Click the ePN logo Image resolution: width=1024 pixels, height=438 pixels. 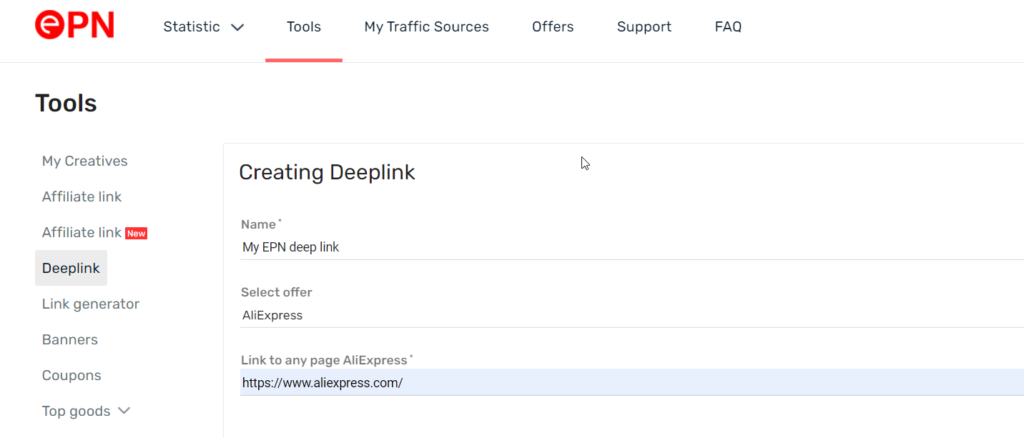pyautogui.click(x=74, y=26)
